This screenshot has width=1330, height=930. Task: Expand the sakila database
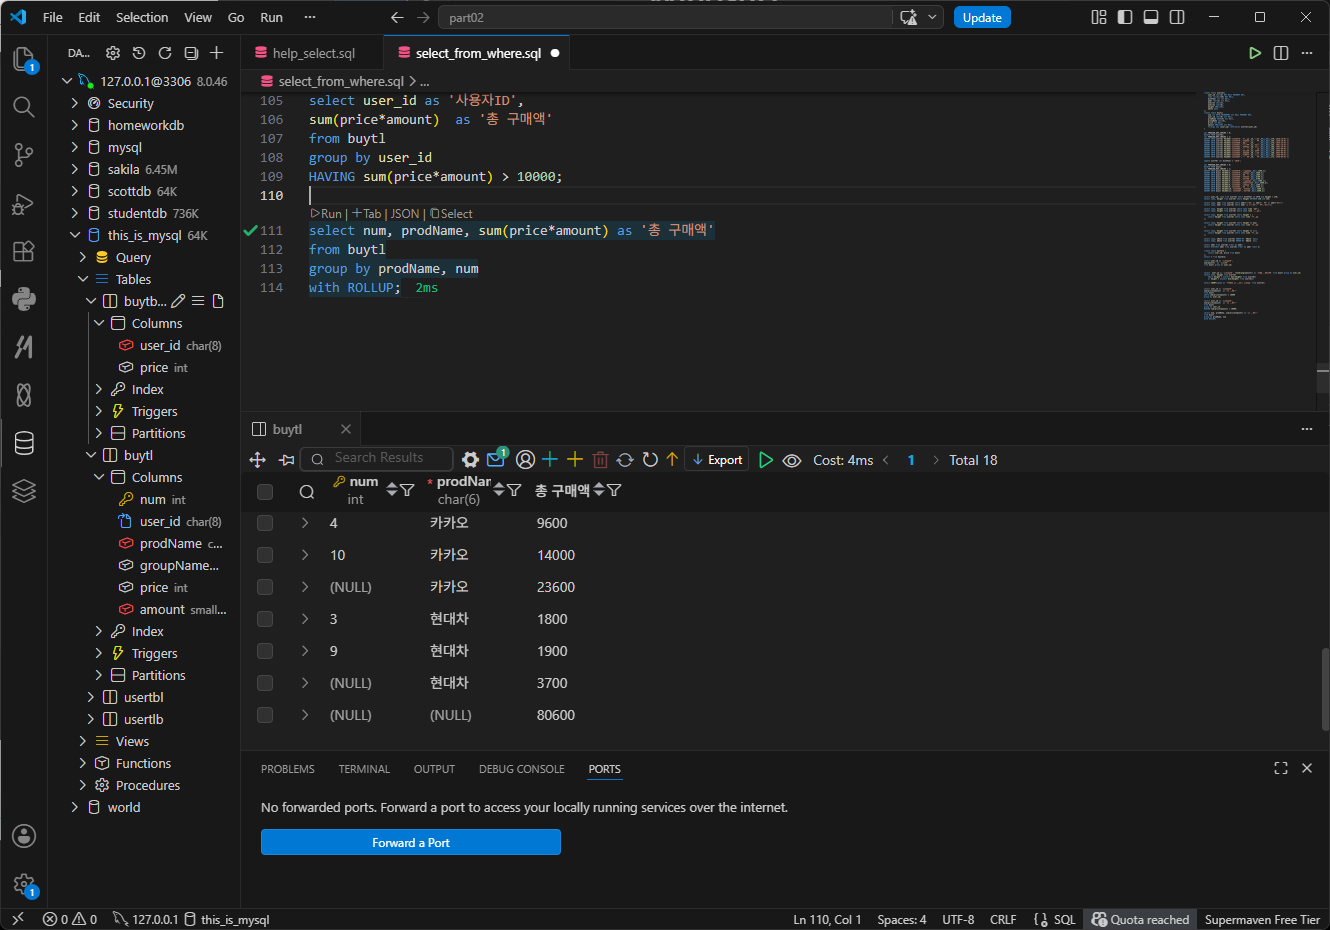click(x=75, y=169)
